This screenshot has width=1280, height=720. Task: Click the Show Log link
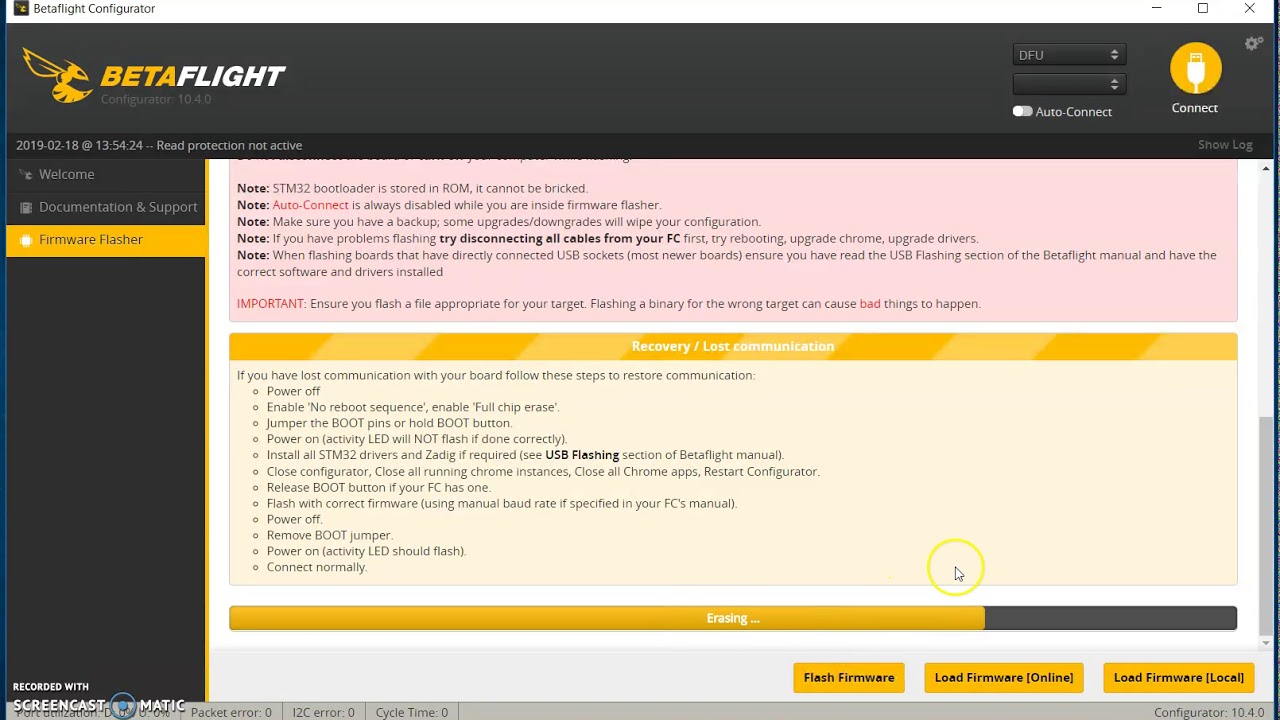pyautogui.click(x=1225, y=145)
